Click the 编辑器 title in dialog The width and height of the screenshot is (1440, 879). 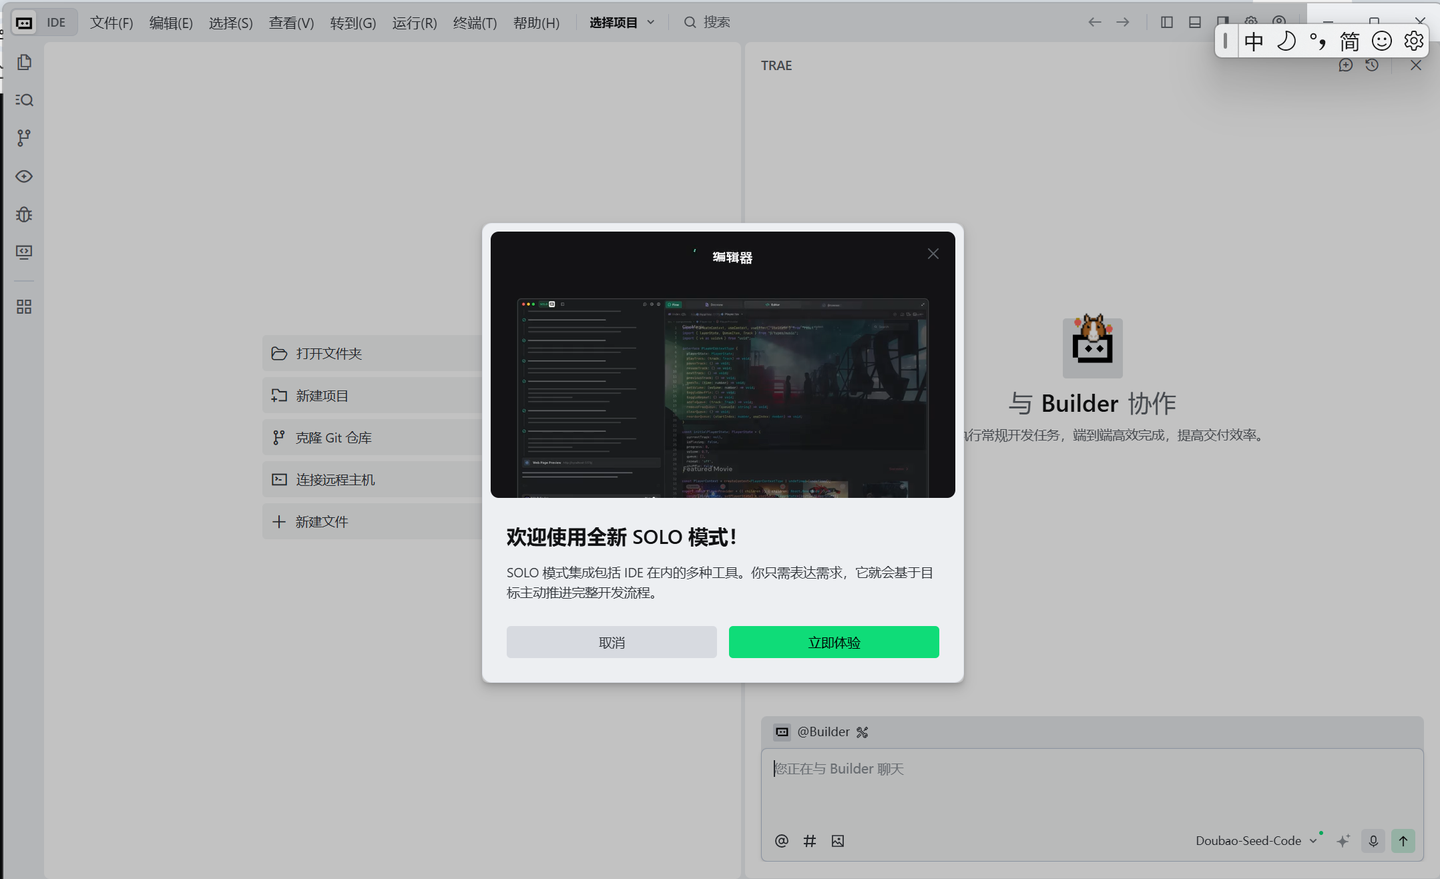732,257
